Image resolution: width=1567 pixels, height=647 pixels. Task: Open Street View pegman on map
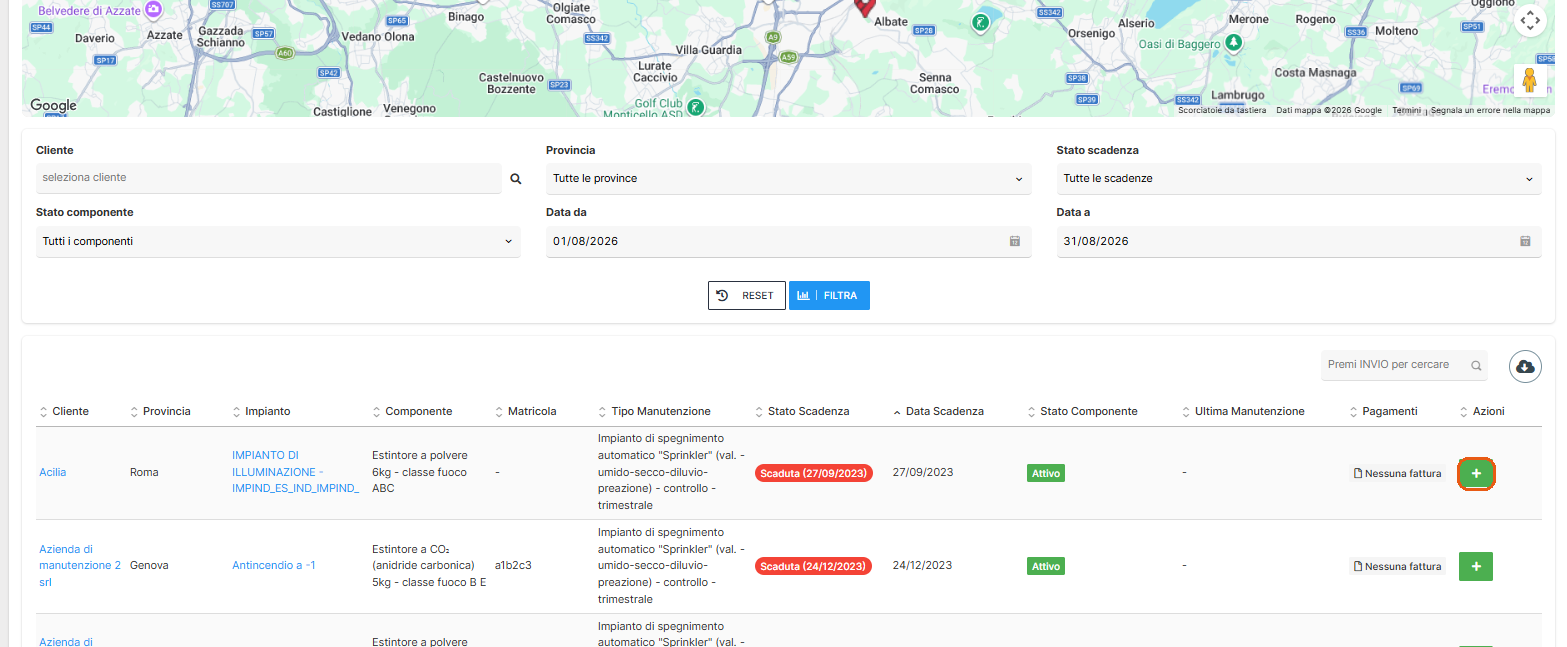(x=1529, y=80)
